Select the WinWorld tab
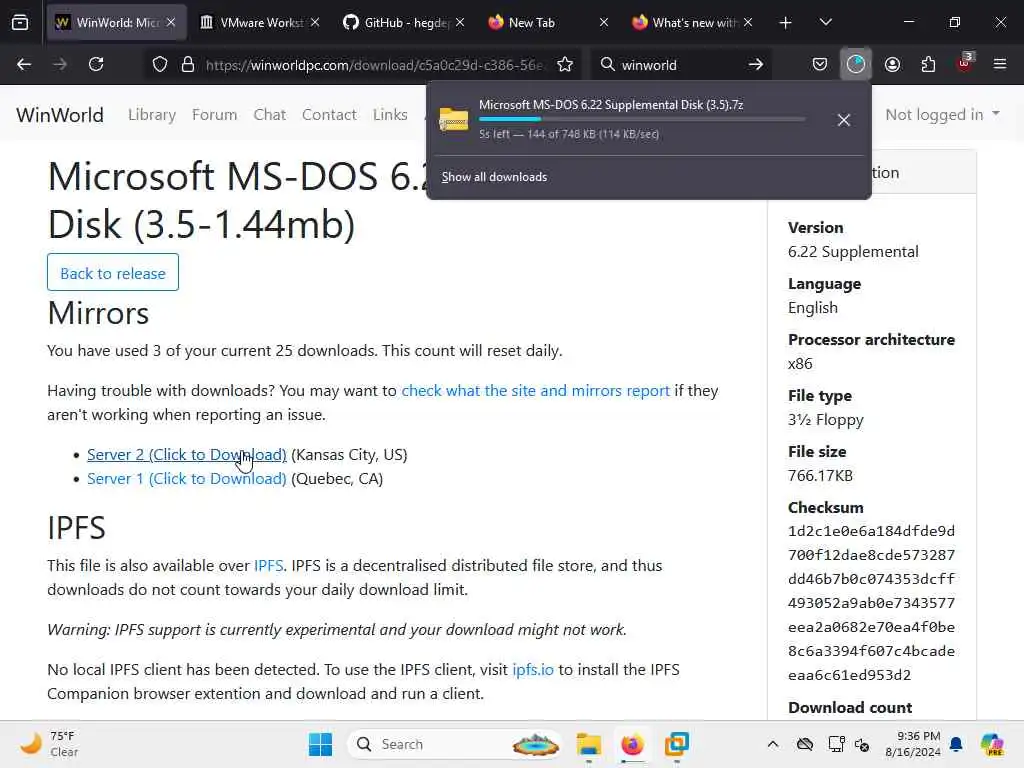 click(x=116, y=23)
